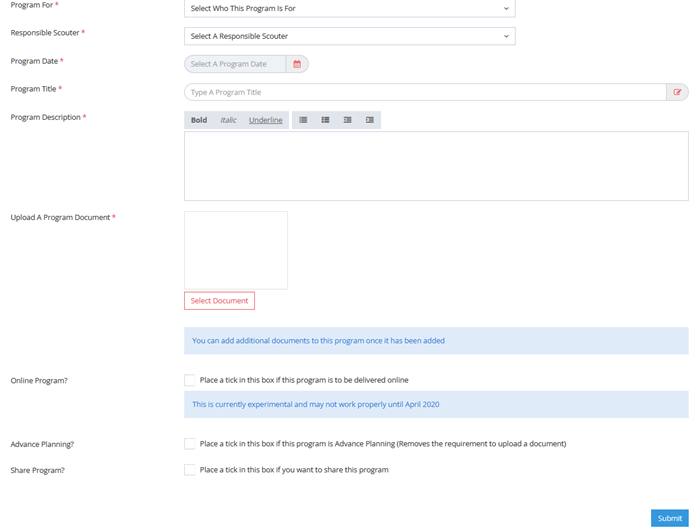This screenshot has height=532, width=698.
Task: Expand the Responsible Scouter dropdown
Action: 349,36
